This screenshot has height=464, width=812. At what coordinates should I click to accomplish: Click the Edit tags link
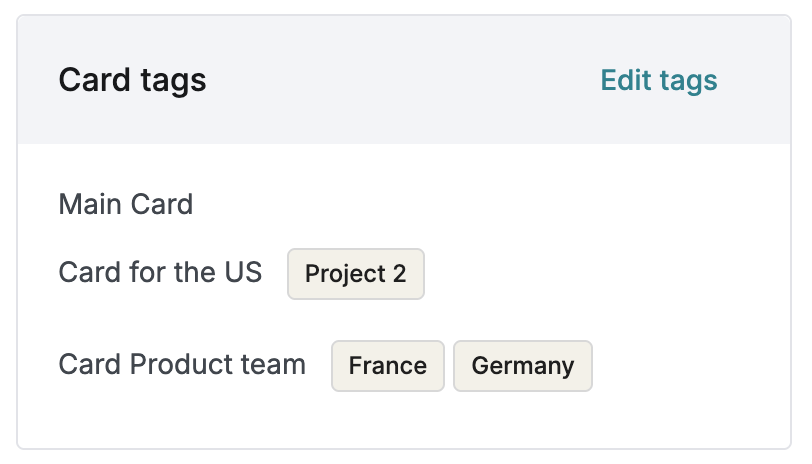(658, 80)
